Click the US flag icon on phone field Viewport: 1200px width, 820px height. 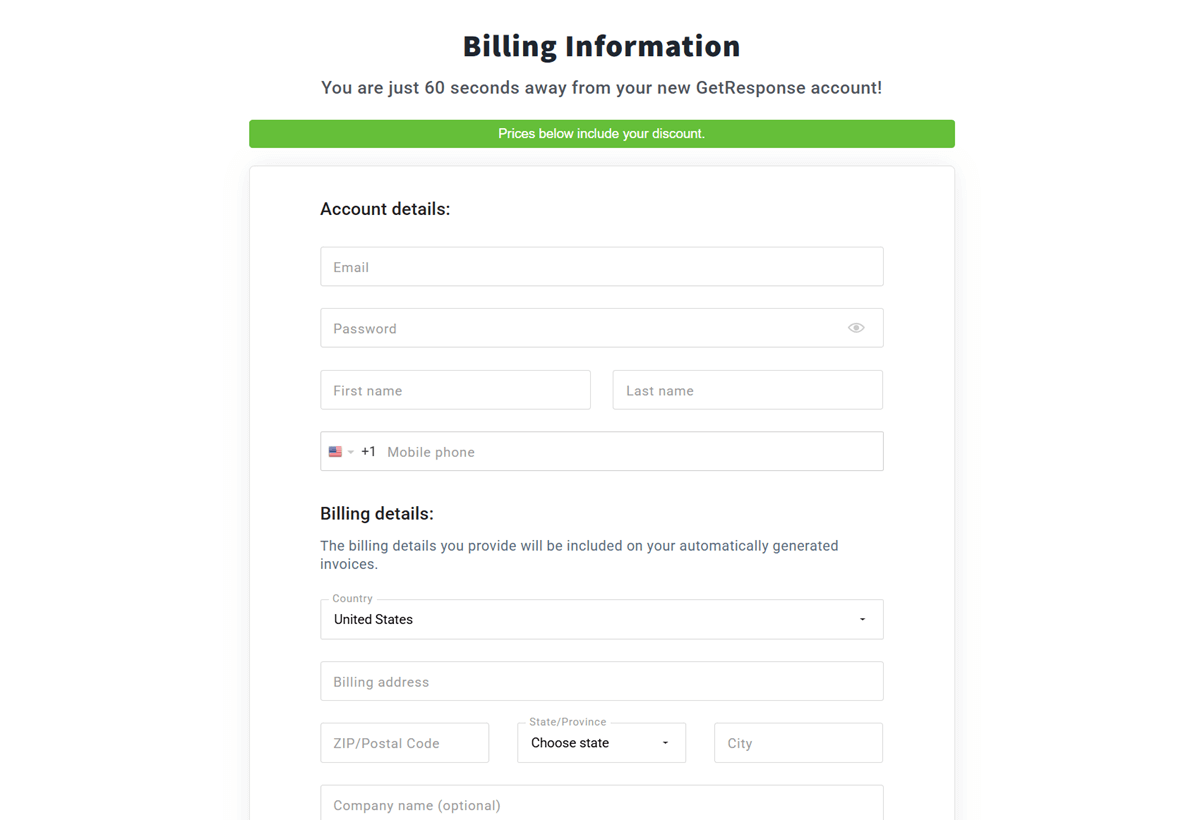[336, 451]
